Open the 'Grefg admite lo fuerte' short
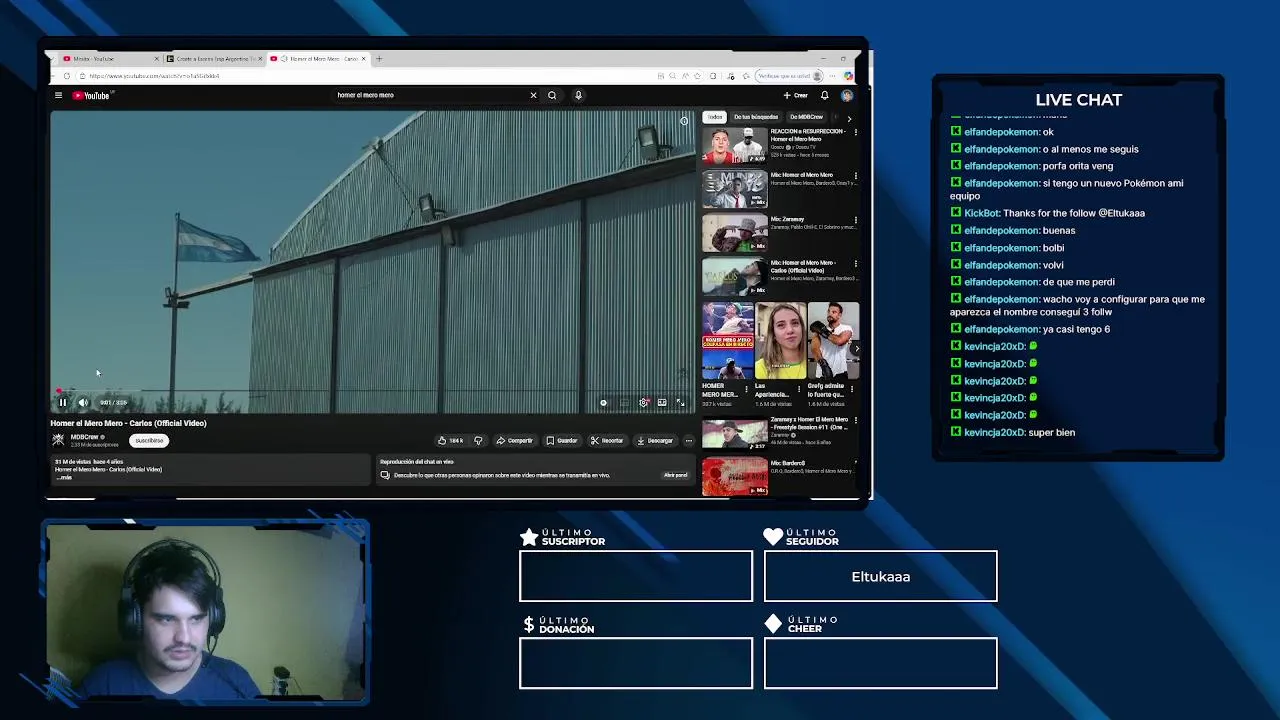 833,340
